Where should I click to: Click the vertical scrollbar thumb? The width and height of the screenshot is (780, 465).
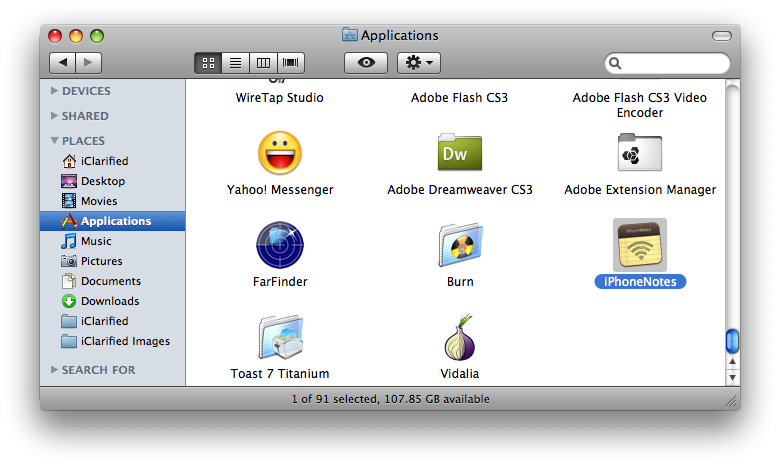[x=732, y=341]
